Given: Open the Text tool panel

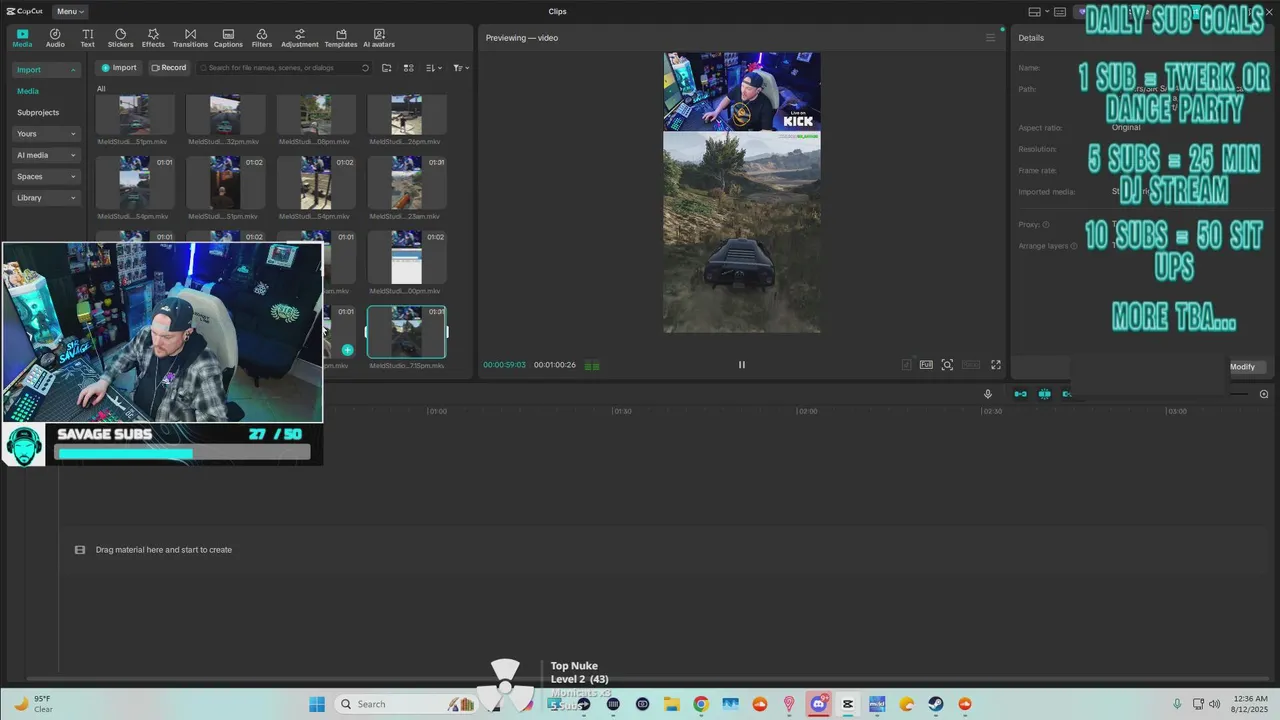Looking at the screenshot, I should coord(87,38).
